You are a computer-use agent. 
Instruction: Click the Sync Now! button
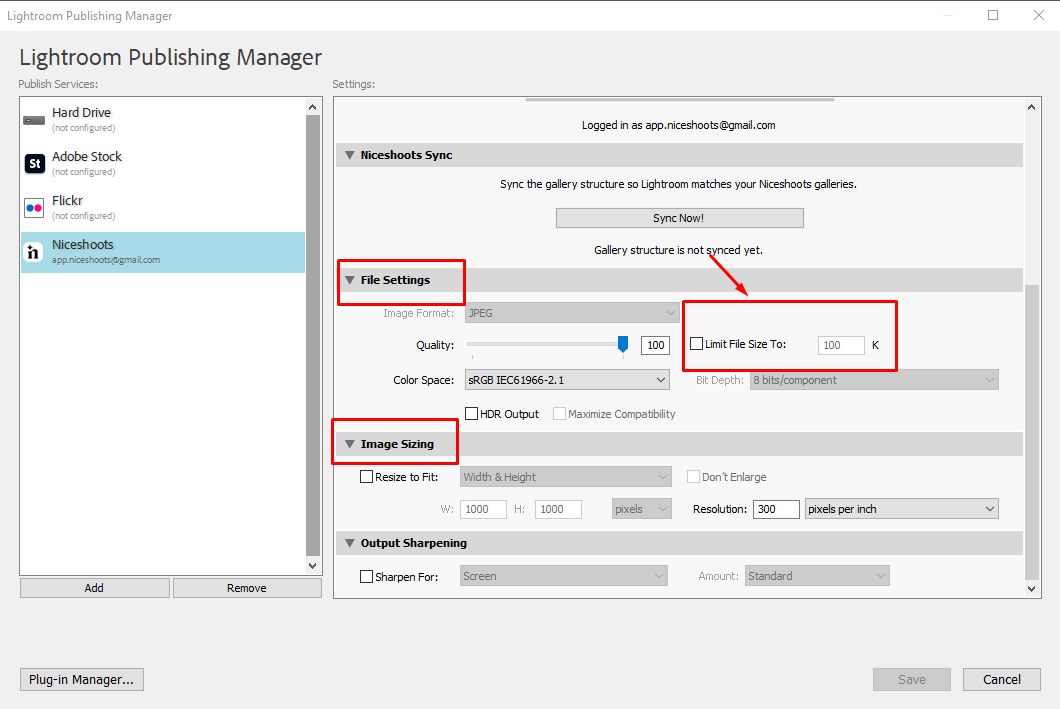[x=679, y=218]
